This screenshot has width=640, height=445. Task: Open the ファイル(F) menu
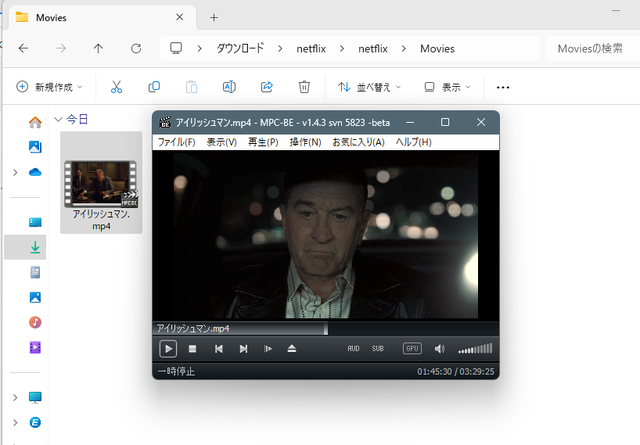(176, 142)
